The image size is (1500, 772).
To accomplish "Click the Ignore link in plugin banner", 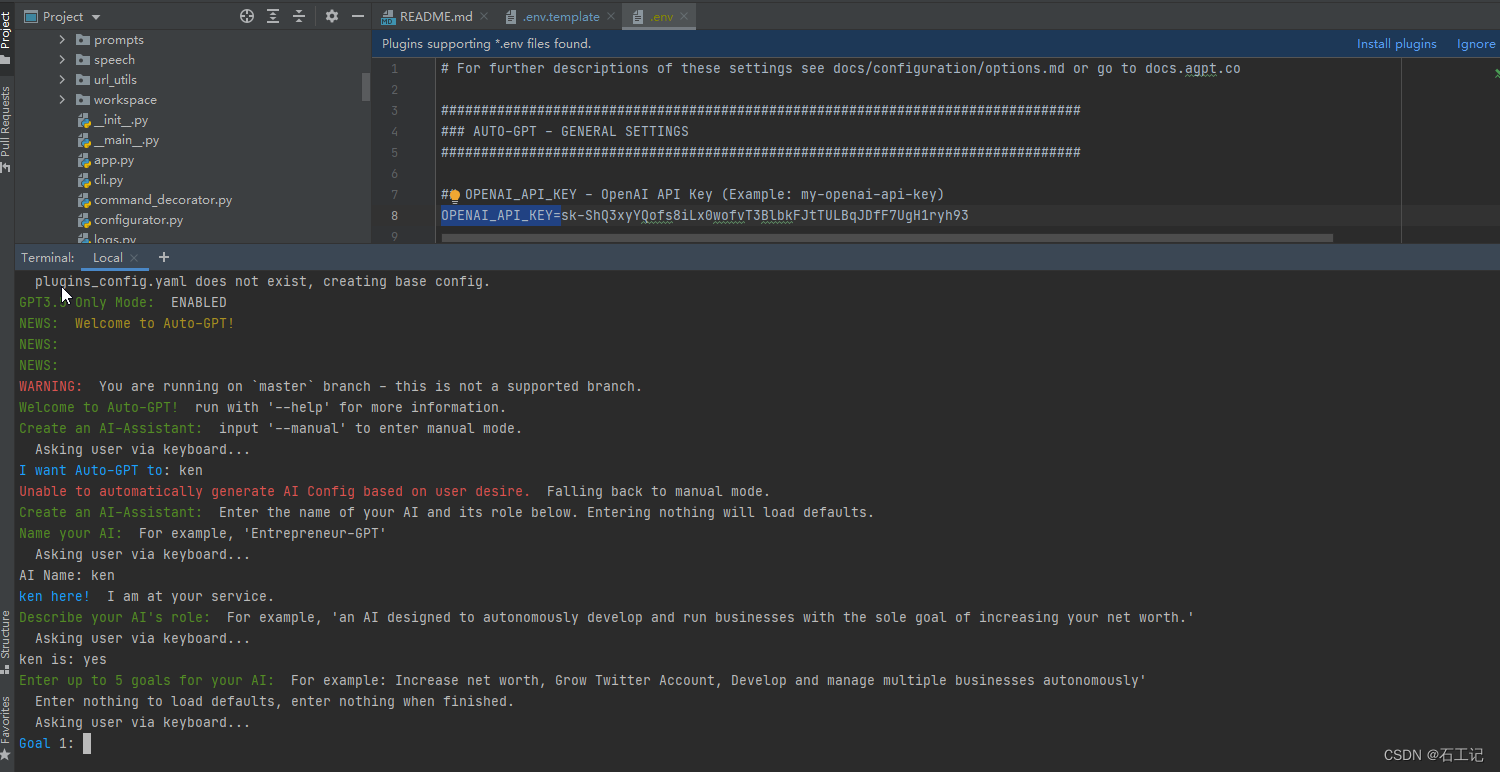I will 1476,44.
